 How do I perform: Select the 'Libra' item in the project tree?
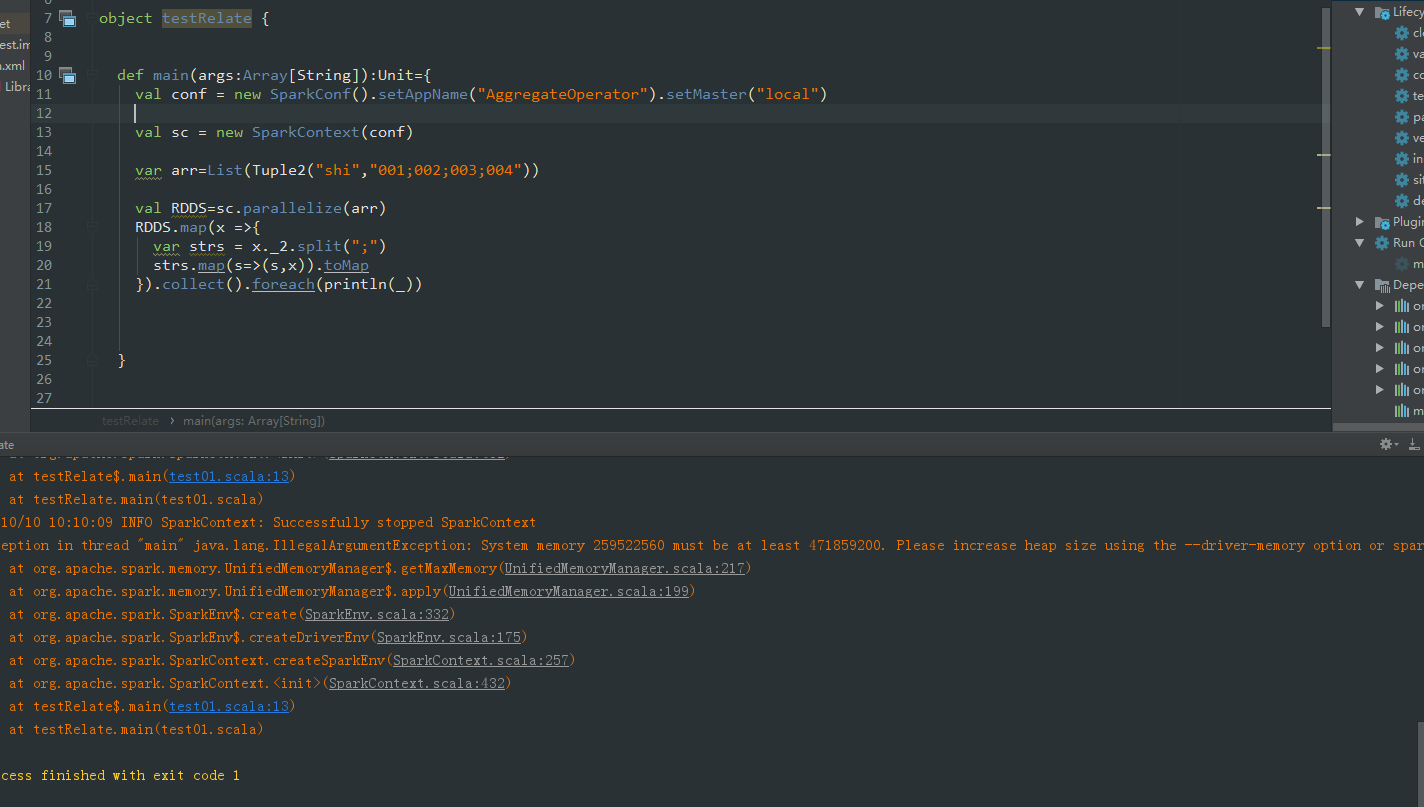click(x=16, y=86)
